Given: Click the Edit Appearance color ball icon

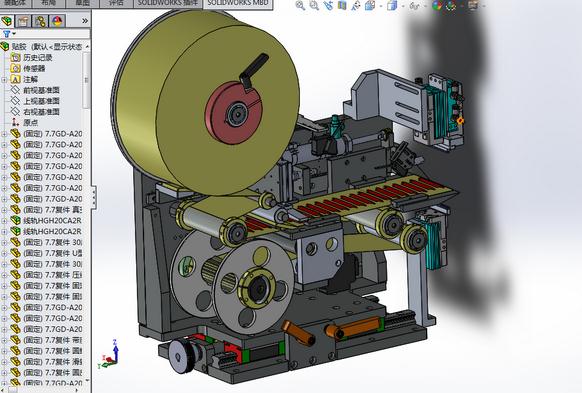Looking at the screenshot, I should click(437, 6).
